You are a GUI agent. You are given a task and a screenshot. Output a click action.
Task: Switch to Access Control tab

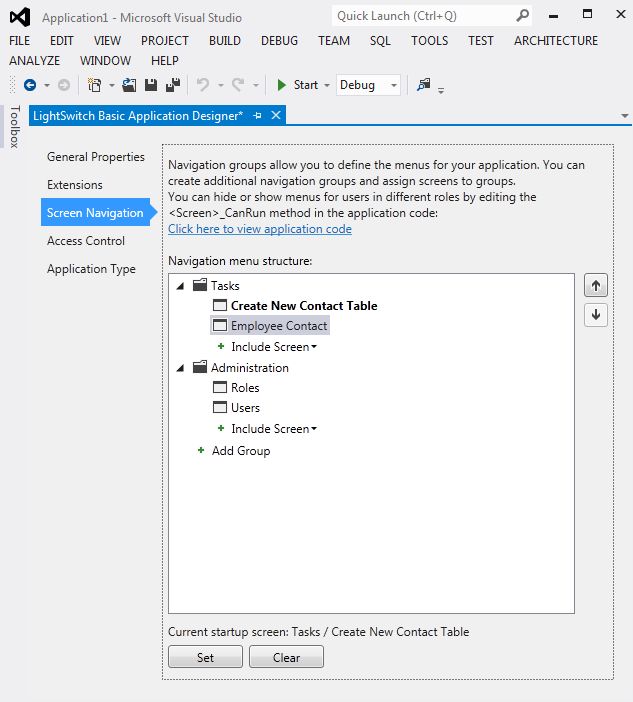pos(86,240)
